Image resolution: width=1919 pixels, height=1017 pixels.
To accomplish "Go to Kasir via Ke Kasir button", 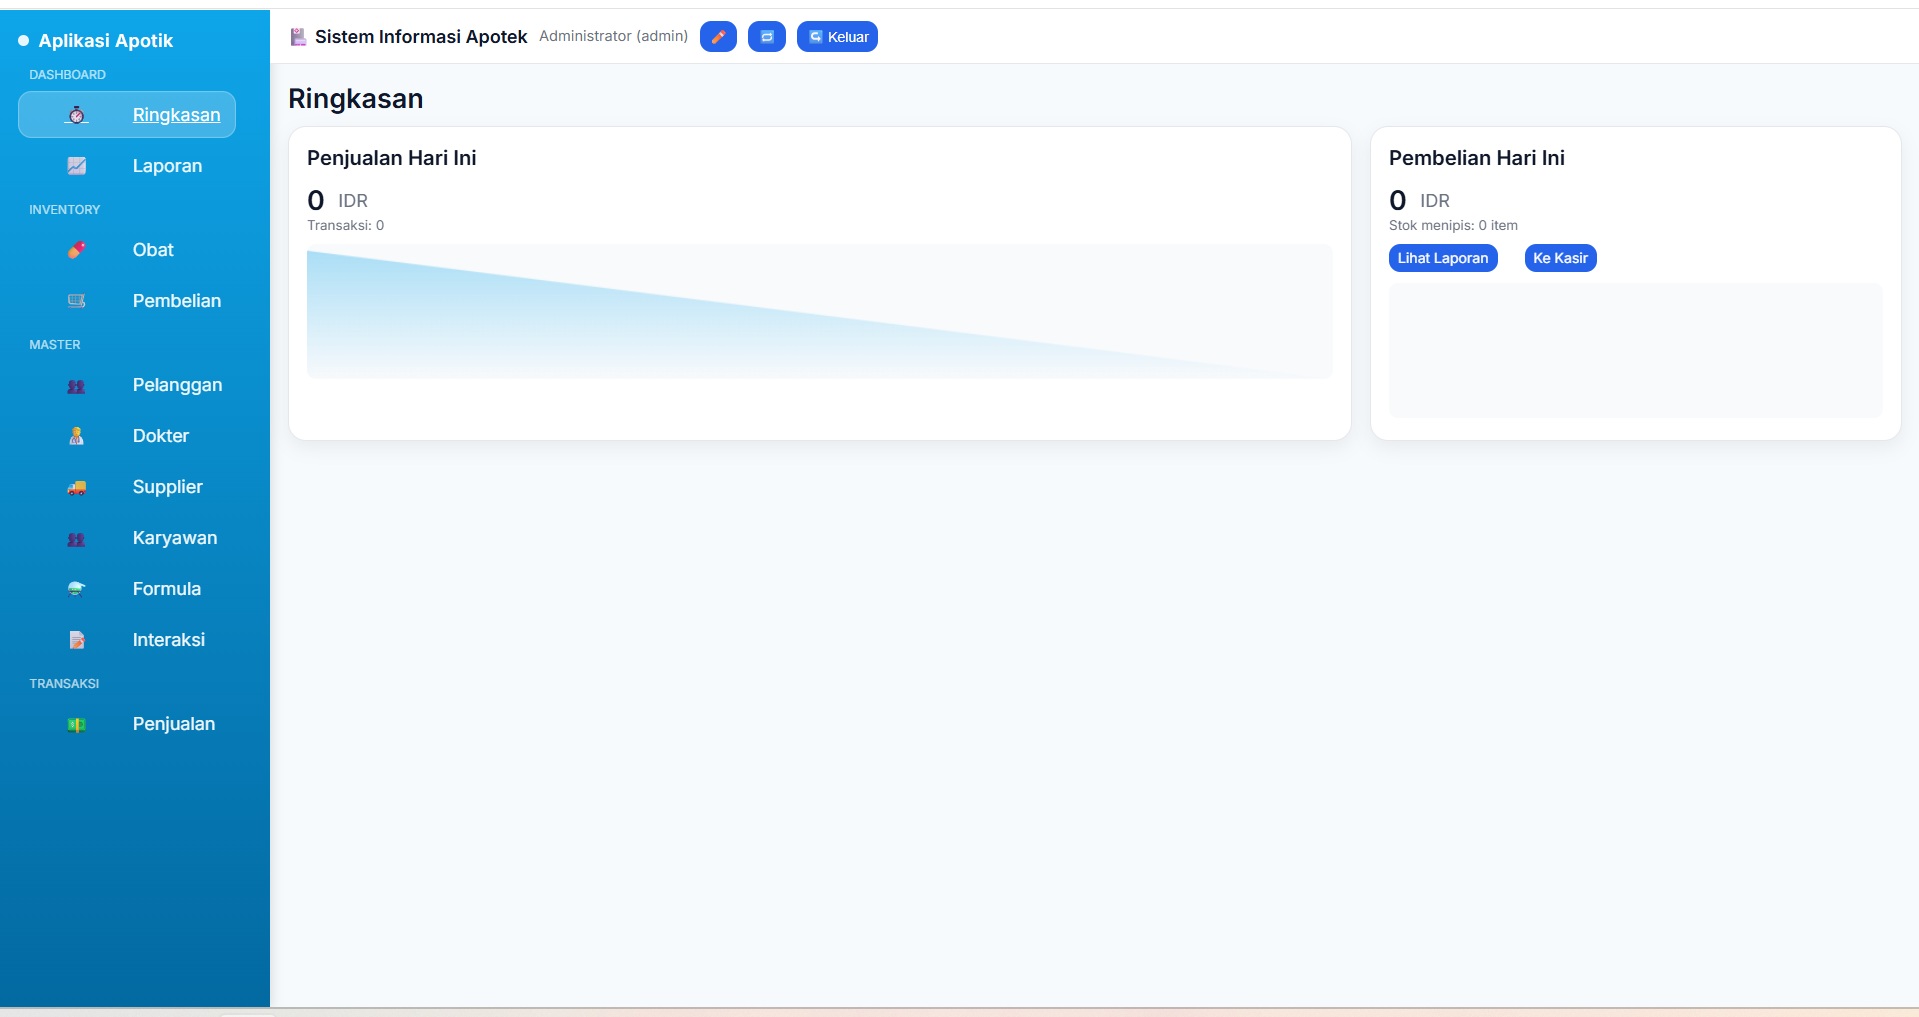I will (x=1560, y=258).
